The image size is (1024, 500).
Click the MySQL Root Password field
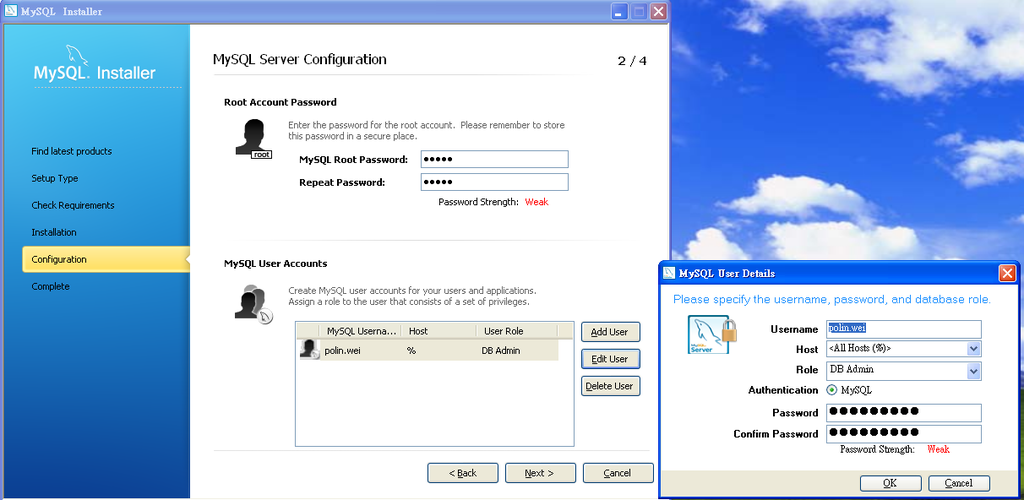point(494,159)
